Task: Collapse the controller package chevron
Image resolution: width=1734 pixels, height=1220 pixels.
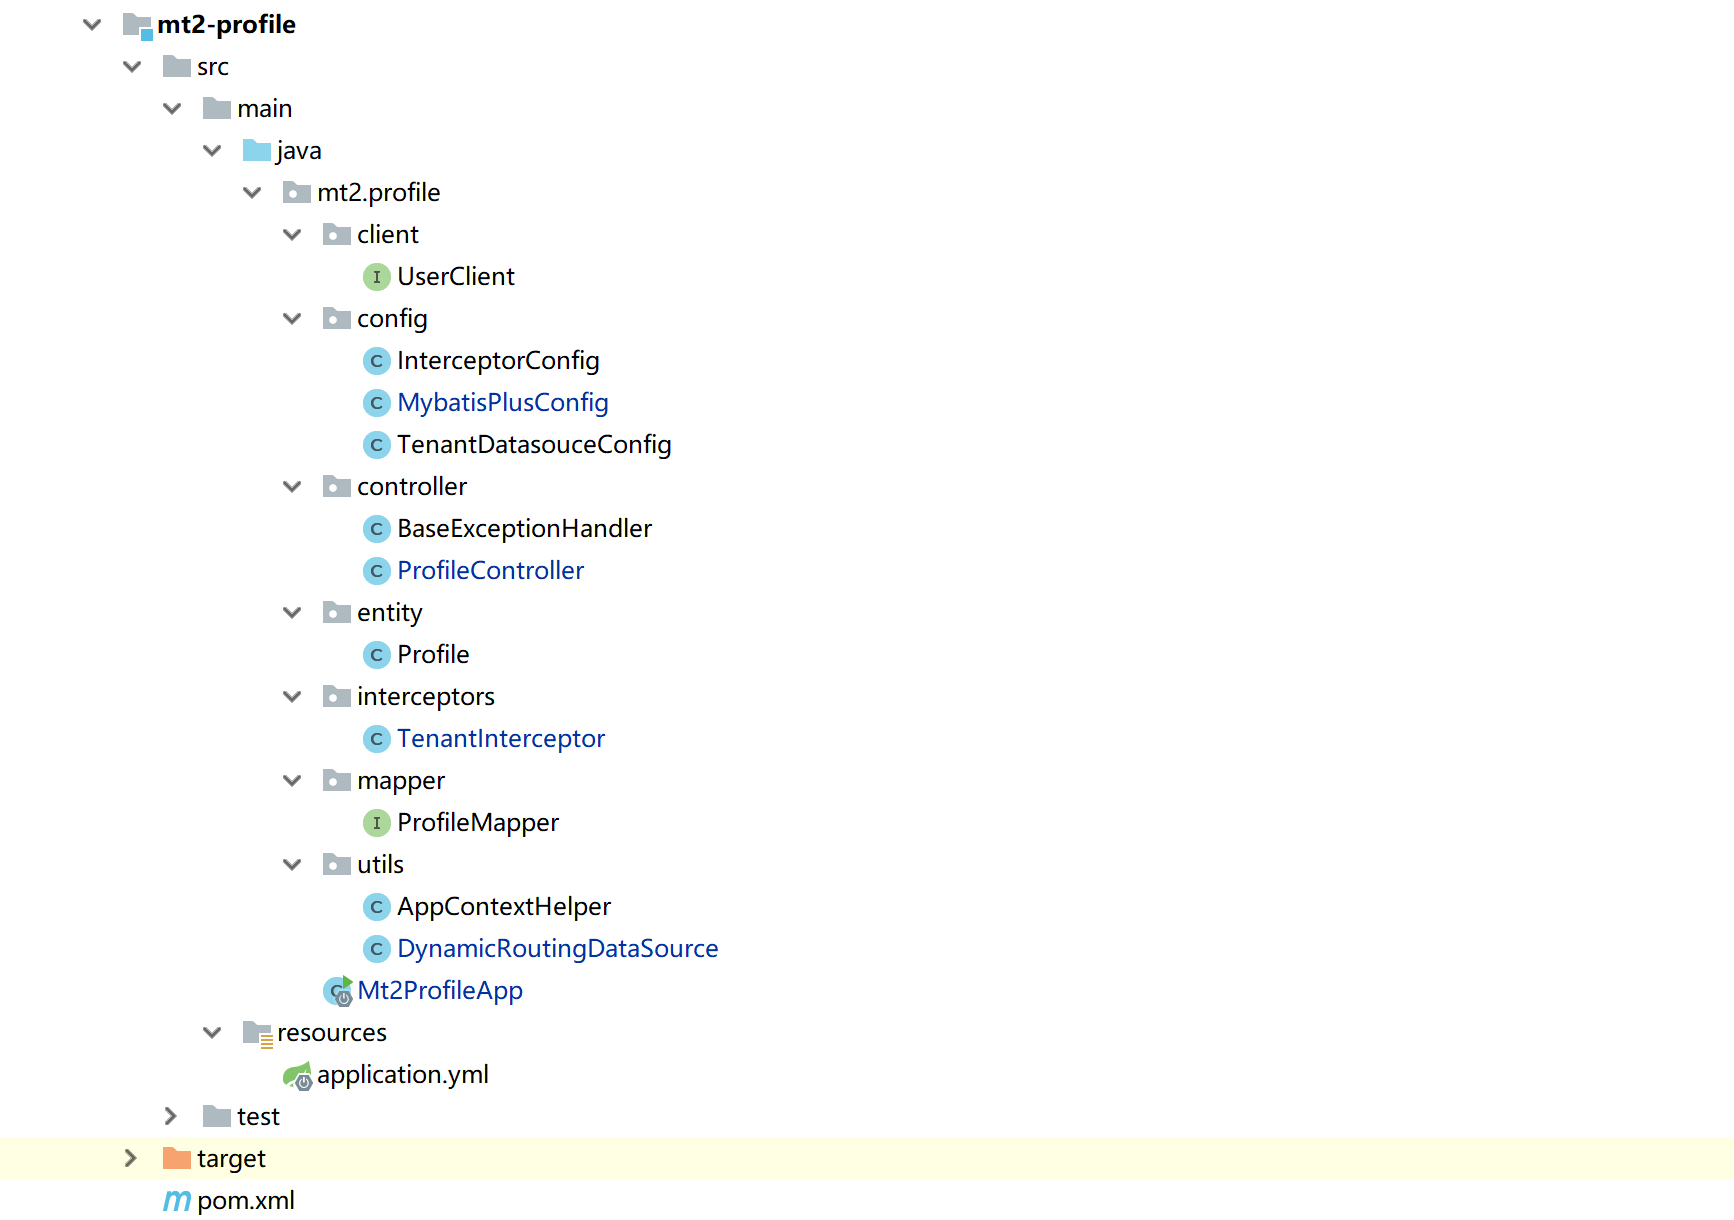Action: (x=292, y=486)
